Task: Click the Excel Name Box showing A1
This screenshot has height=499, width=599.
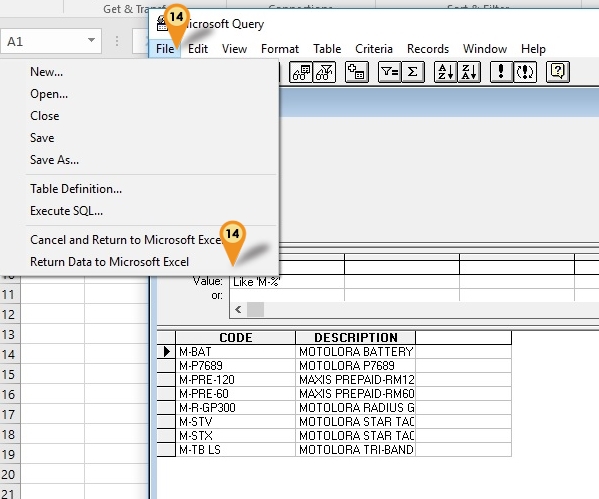Action: click(51, 41)
